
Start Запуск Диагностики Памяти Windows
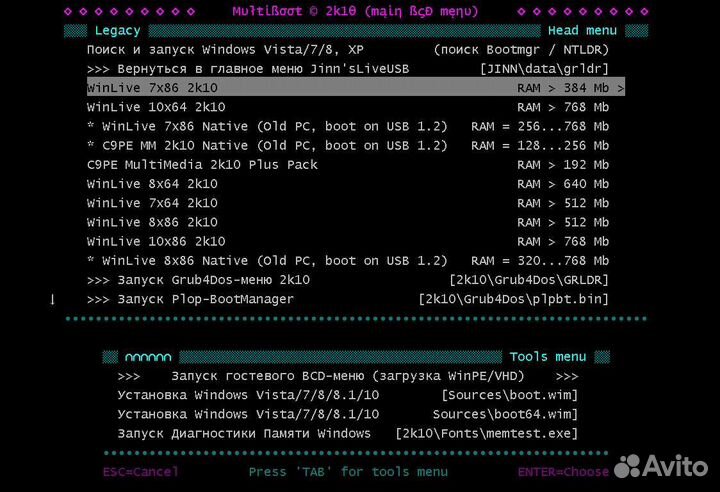pyautogui.click(x=348, y=434)
